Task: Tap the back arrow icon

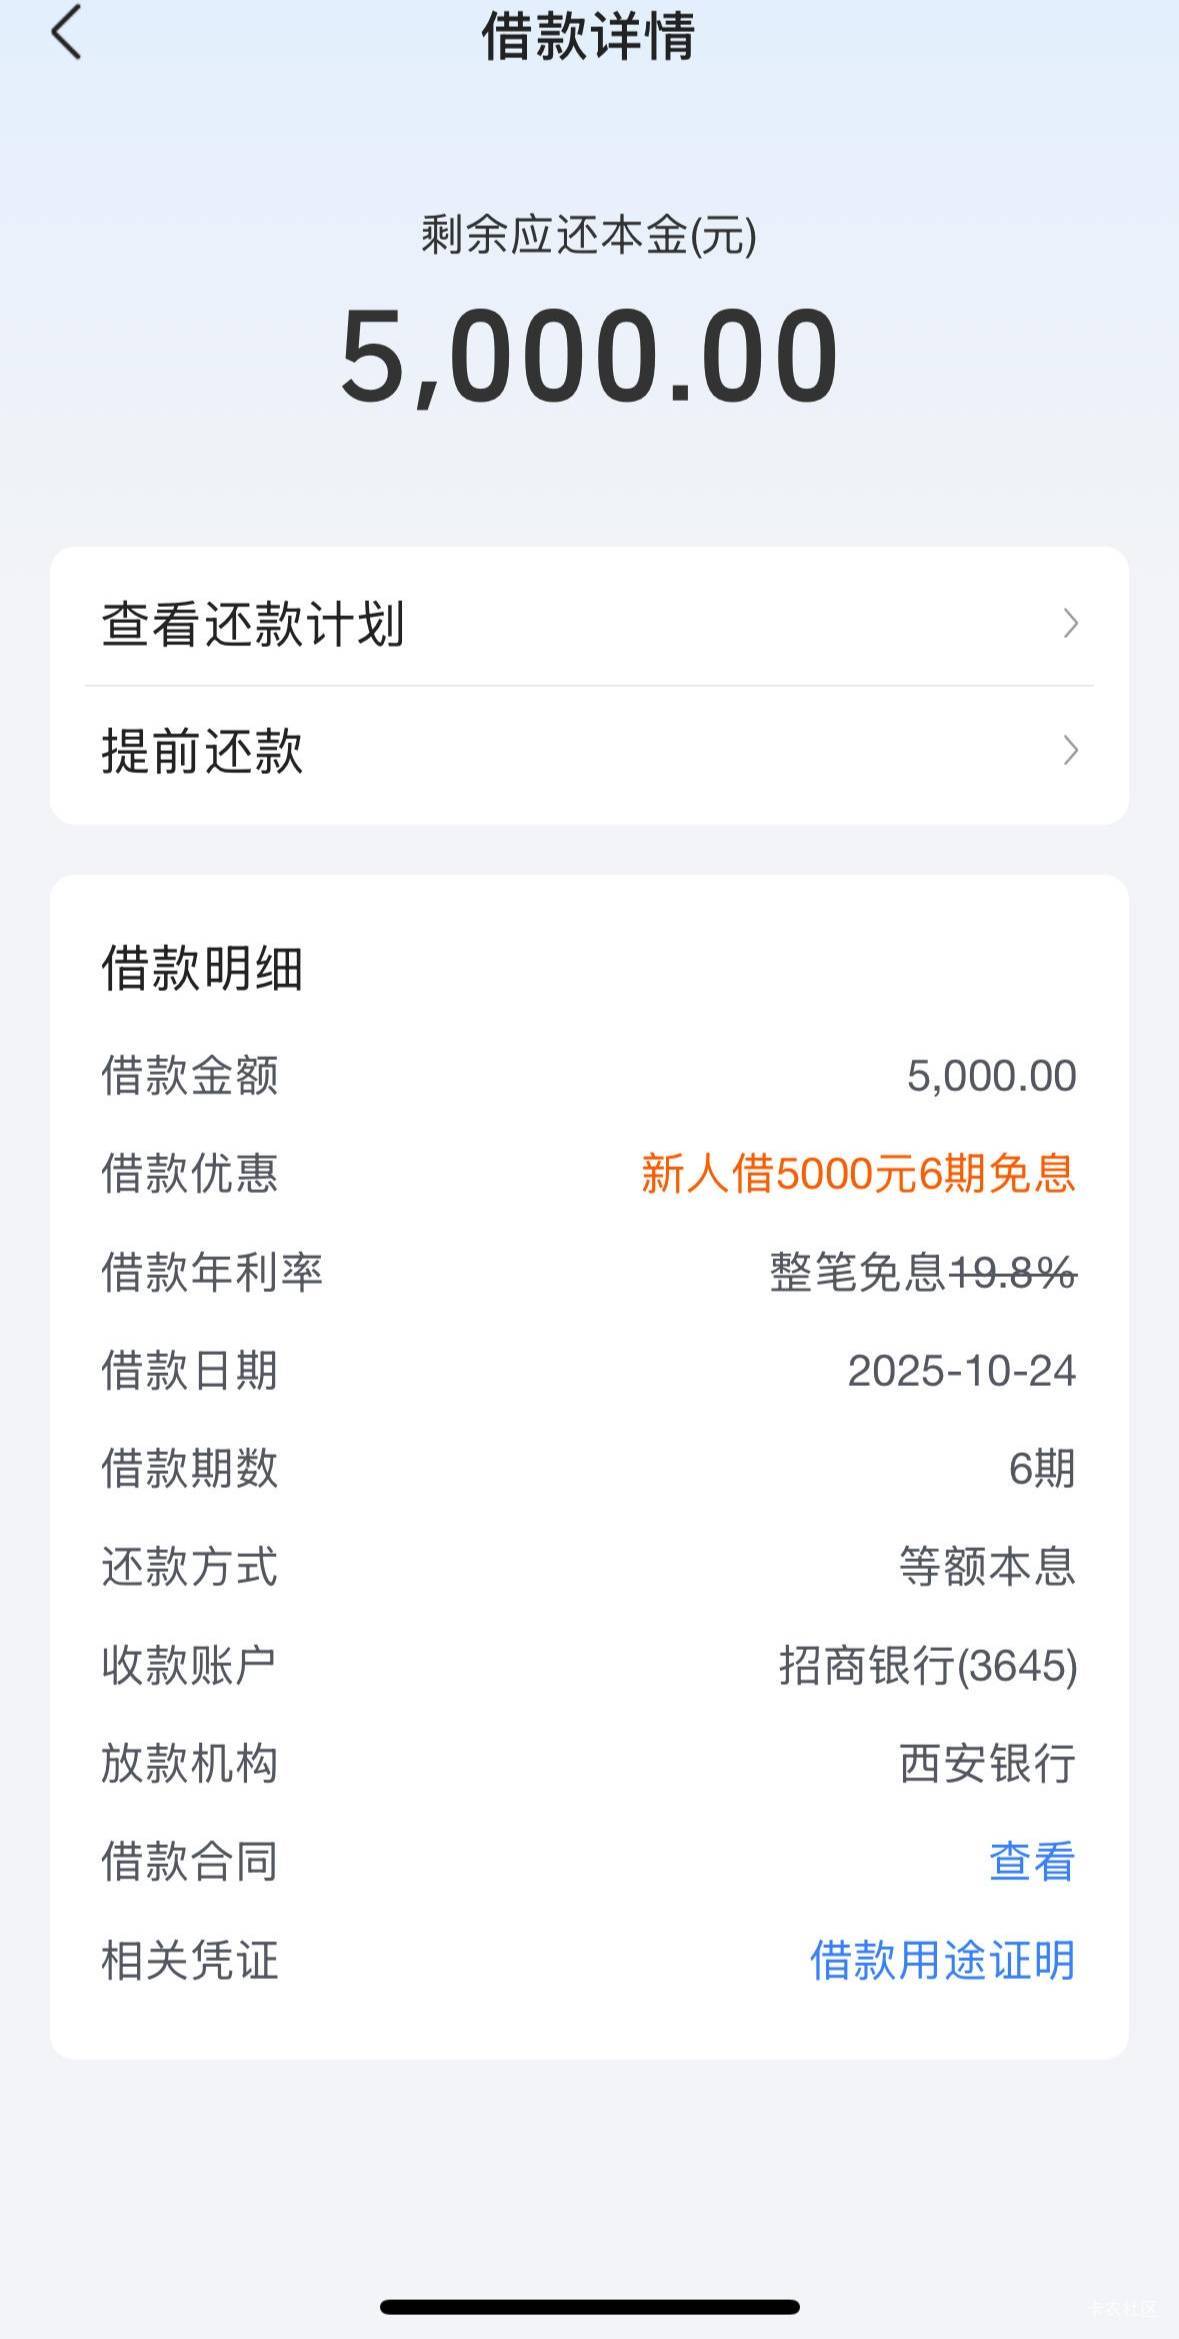Action: 66,34
